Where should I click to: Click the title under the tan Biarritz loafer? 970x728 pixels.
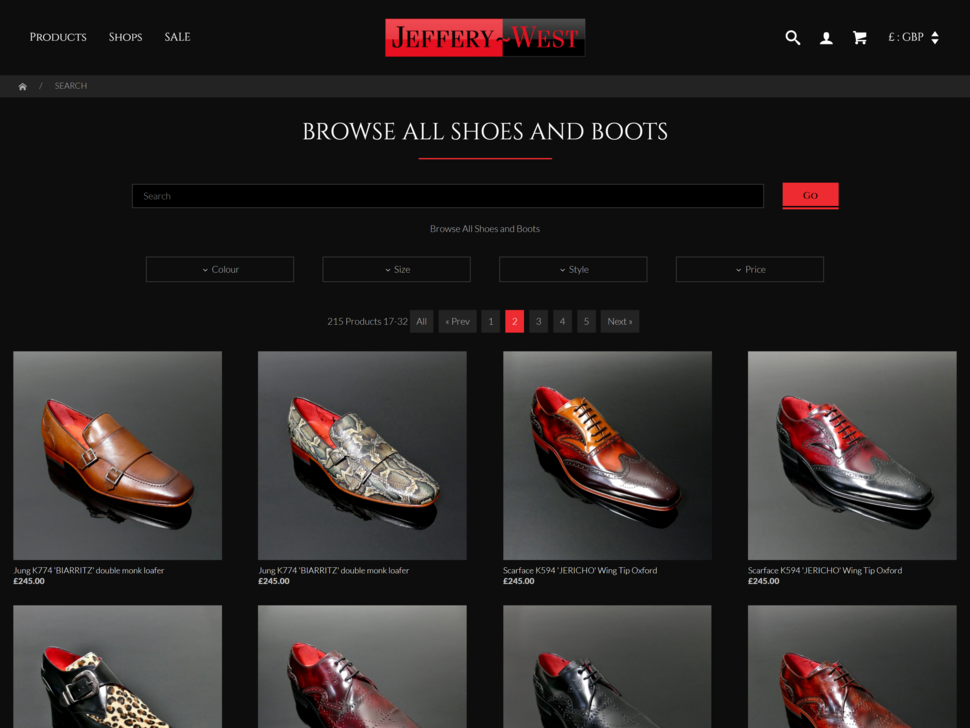point(89,570)
